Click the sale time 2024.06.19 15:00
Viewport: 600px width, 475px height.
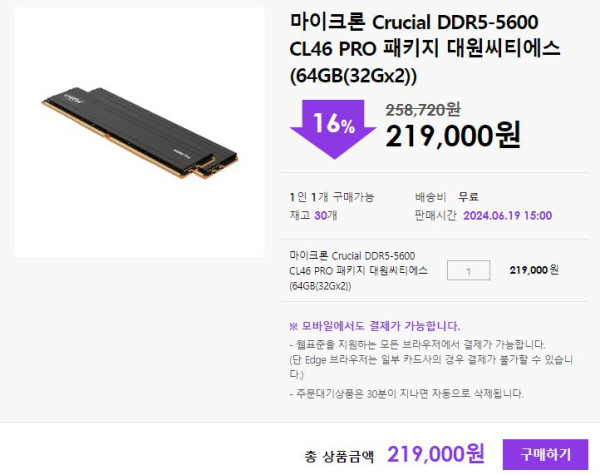[507, 215]
